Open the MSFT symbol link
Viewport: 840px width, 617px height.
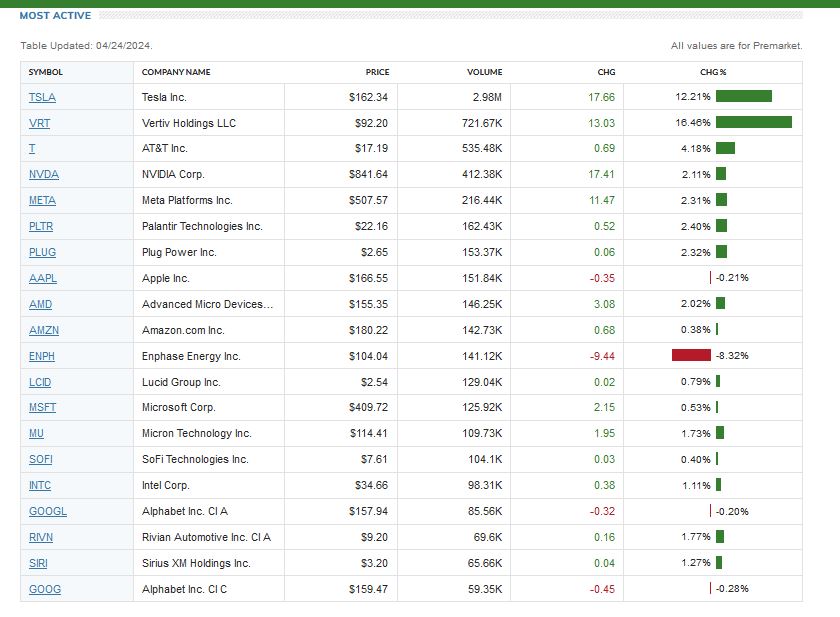point(43,407)
